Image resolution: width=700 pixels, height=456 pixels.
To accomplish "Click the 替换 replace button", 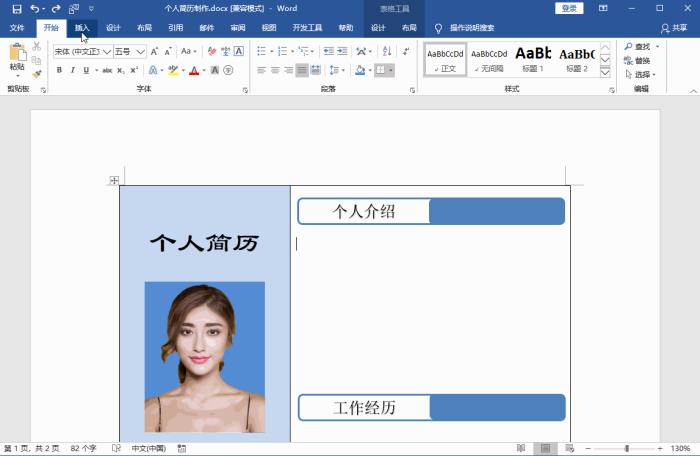I will pos(641,60).
